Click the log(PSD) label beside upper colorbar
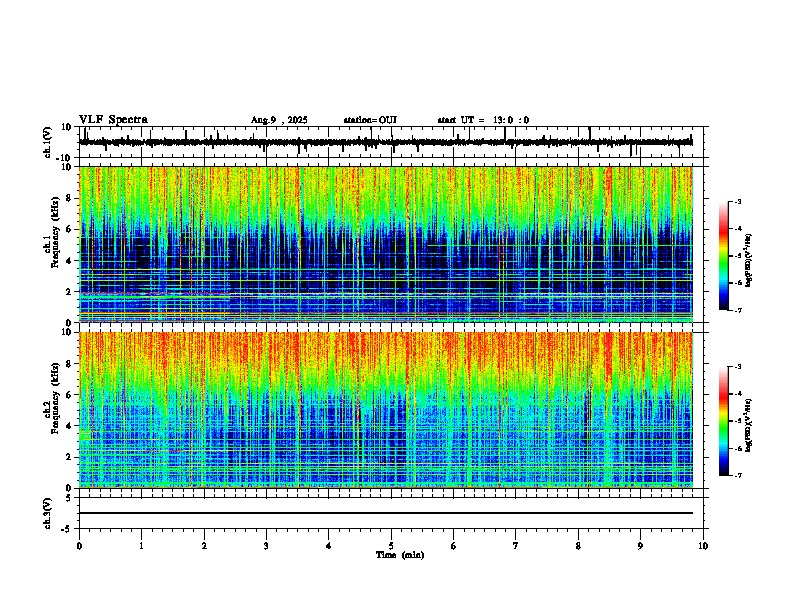Viewport: 792px width, 612px height. pos(748,260)
